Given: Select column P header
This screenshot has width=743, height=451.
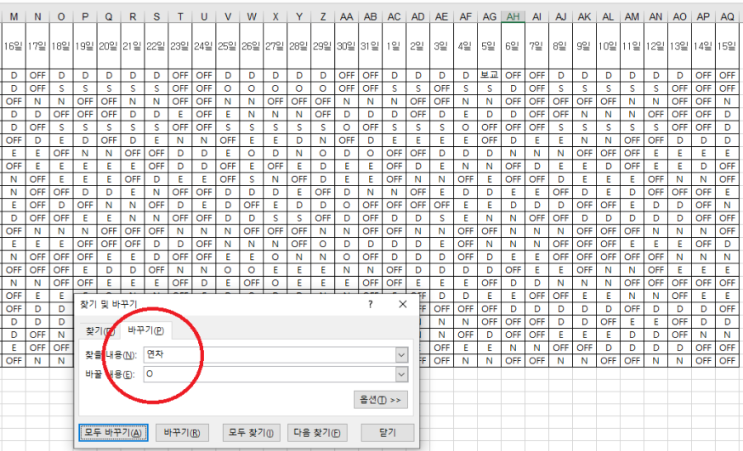Looking at the screenshot, I should (x=85, y=17).
